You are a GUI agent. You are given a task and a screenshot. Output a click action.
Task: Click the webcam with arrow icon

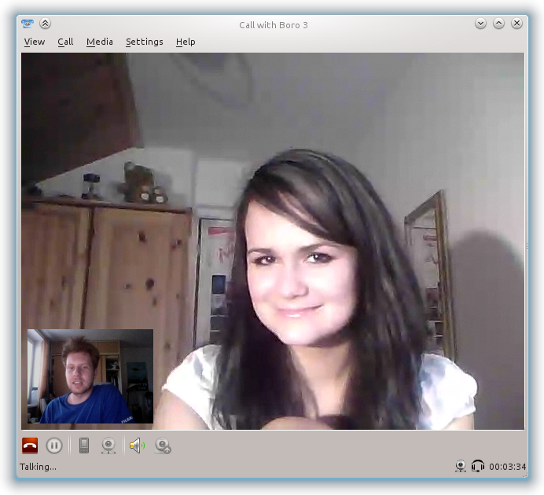(163, 446)
